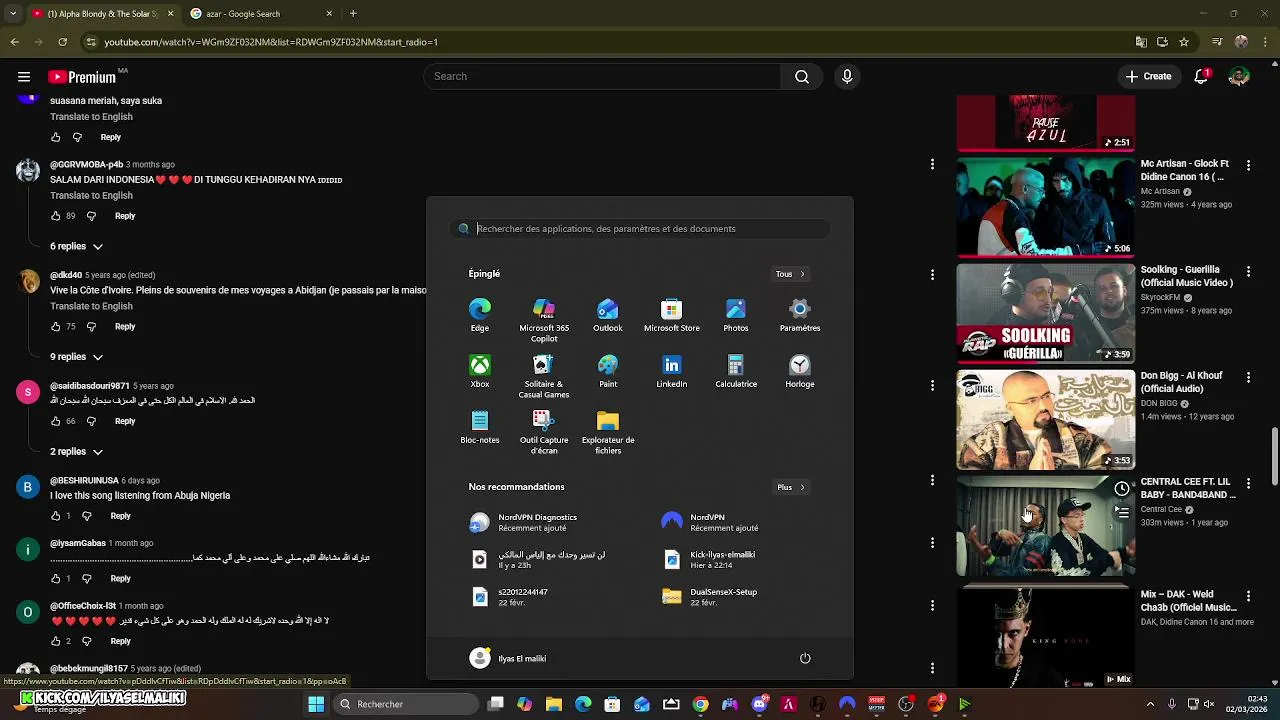Viewport: 1280px width, 720px height.
Task: Switch to Alpha Blondy YouTube tab
Action: pyautogui.click(x=103, y=14)
